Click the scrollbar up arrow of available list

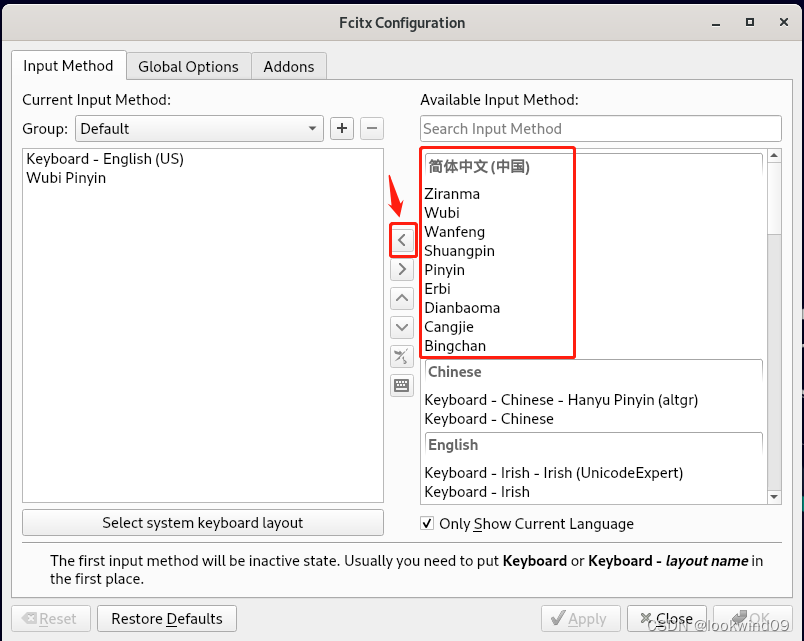774,155
